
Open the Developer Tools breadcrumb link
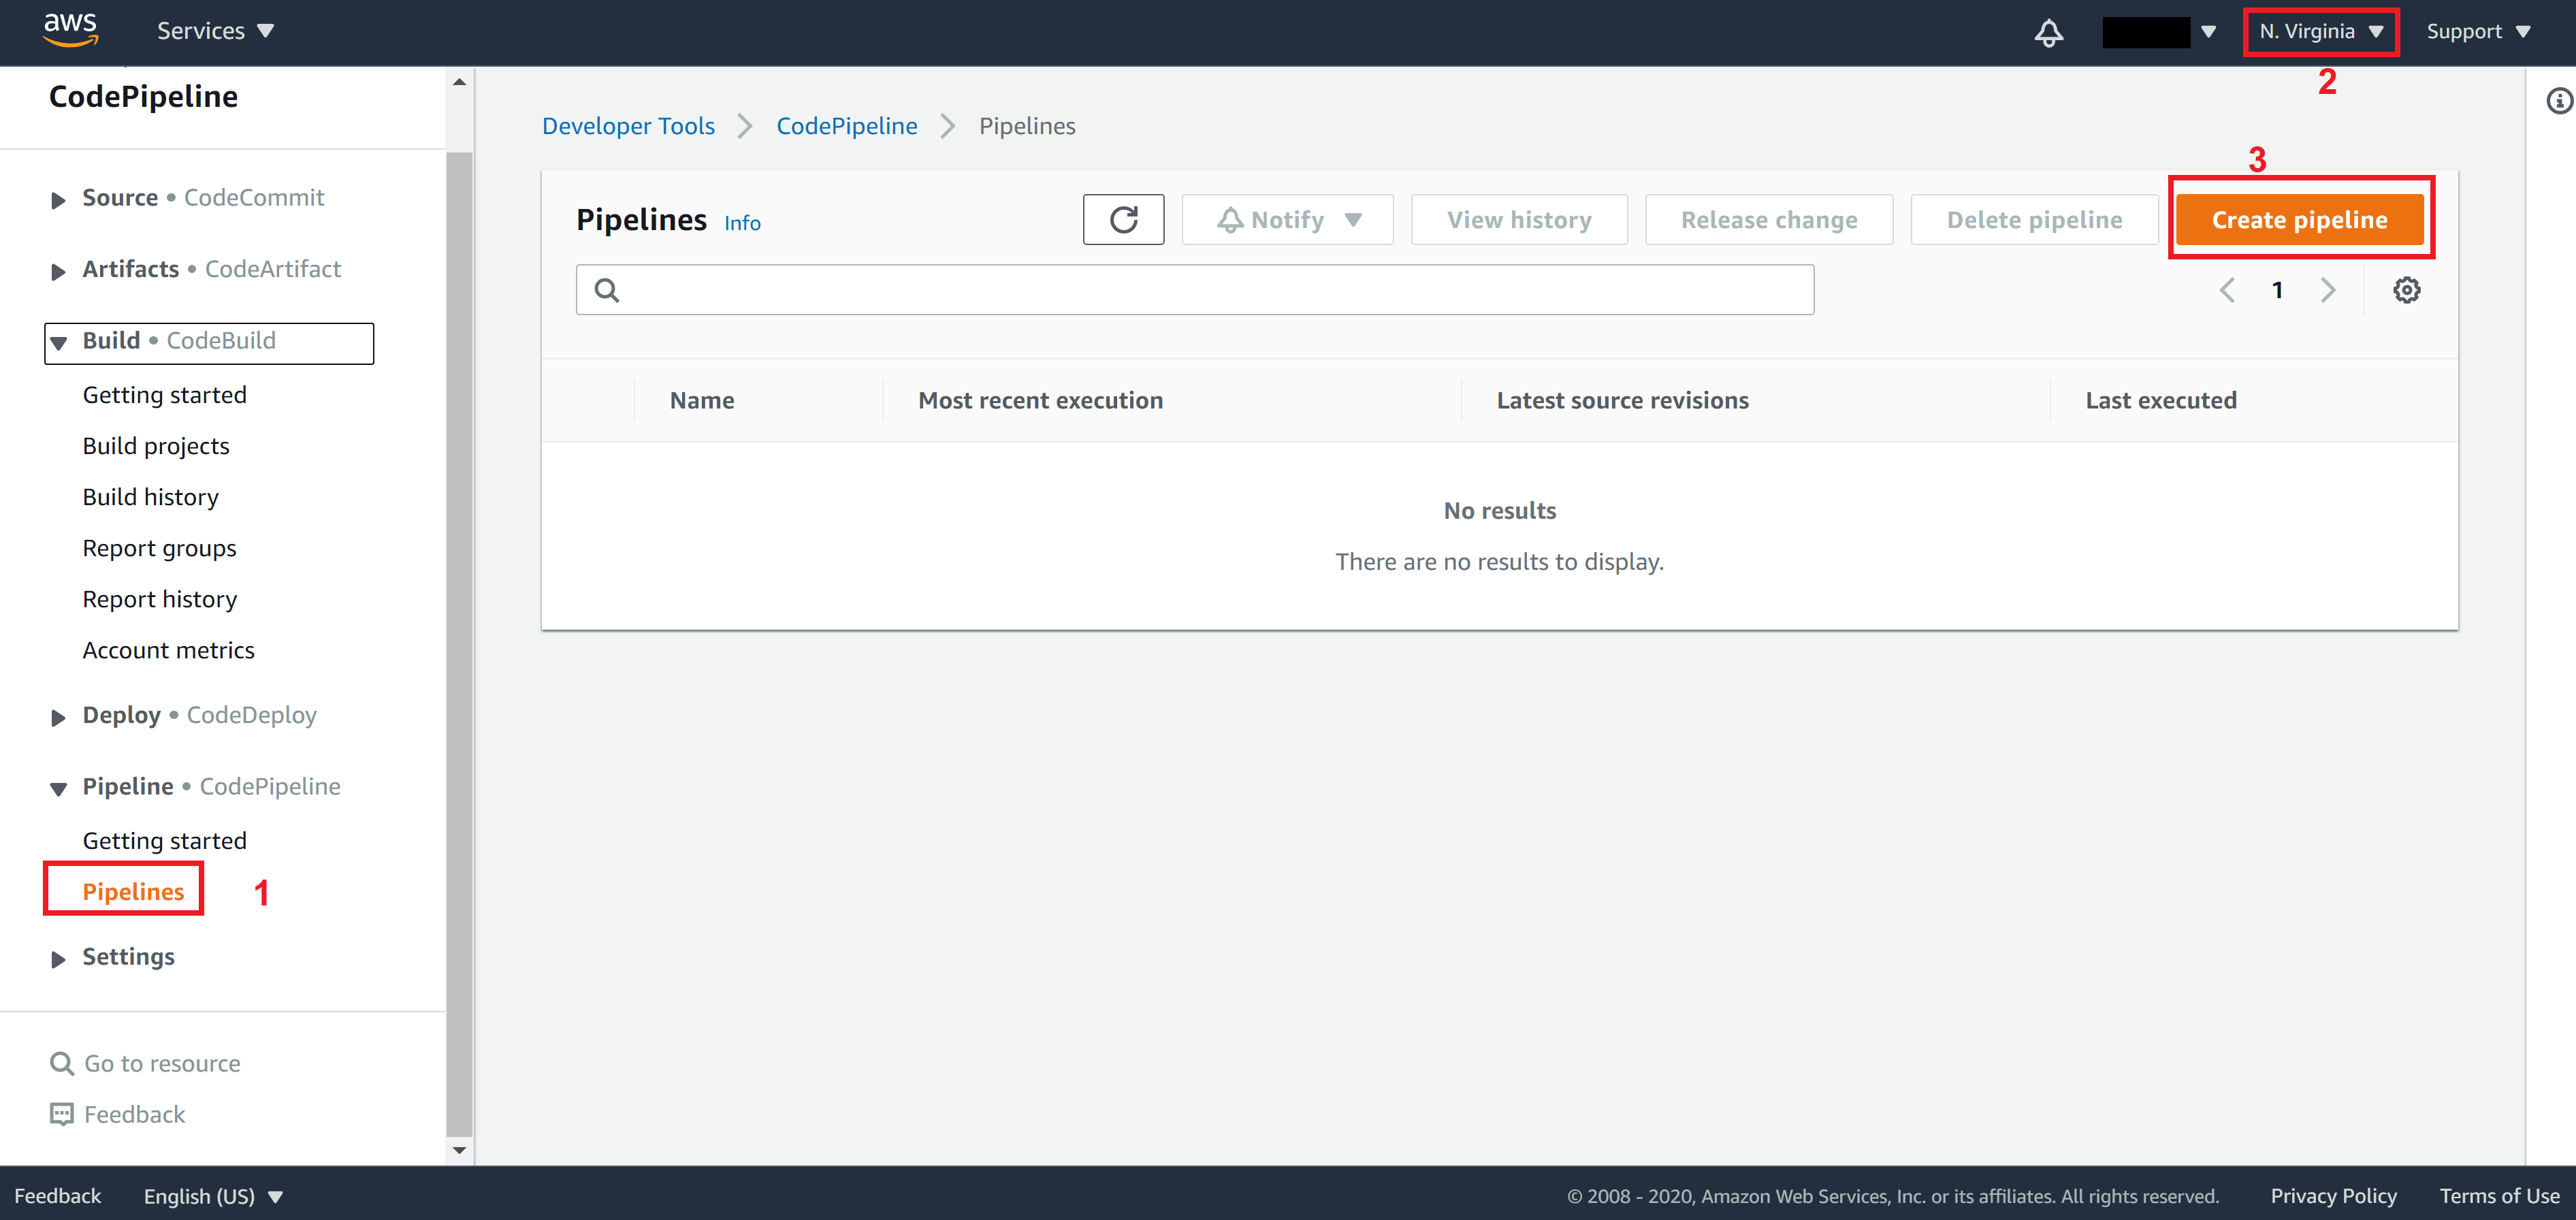tap(628, 126)
